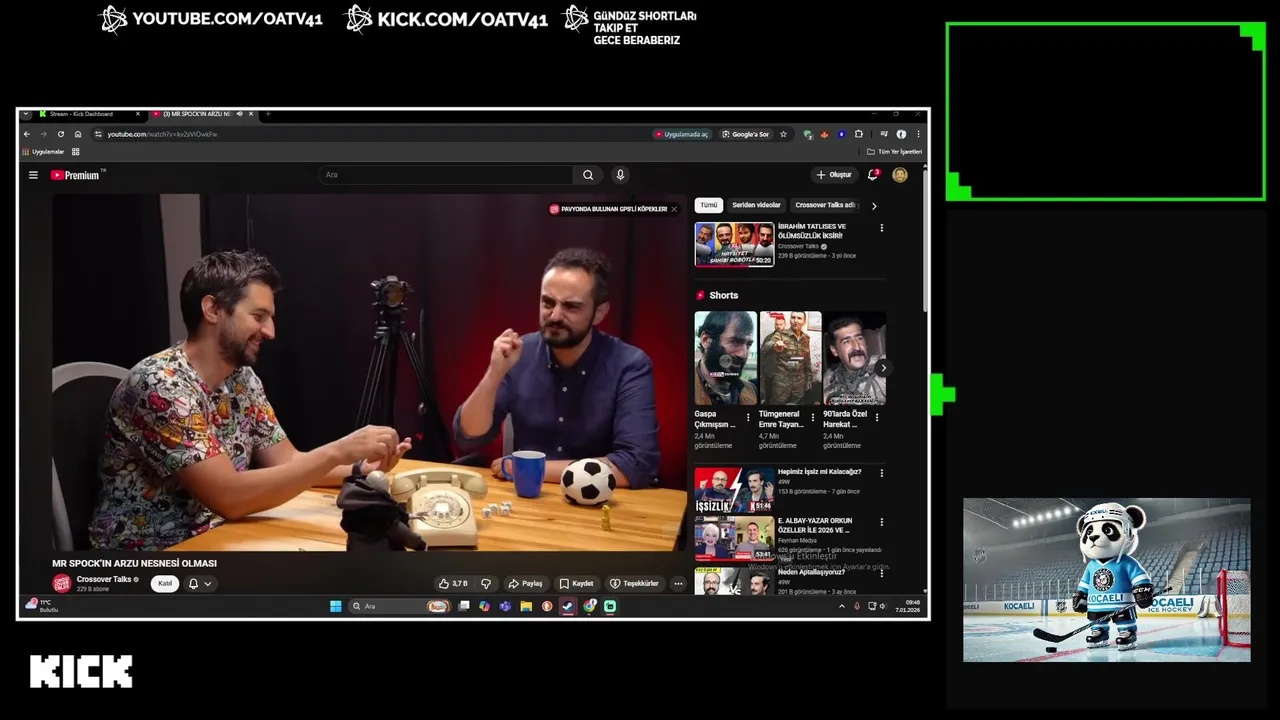Reload the page in Chrome
This screenshot has width=1280, height=720.
tap(60, 134)
